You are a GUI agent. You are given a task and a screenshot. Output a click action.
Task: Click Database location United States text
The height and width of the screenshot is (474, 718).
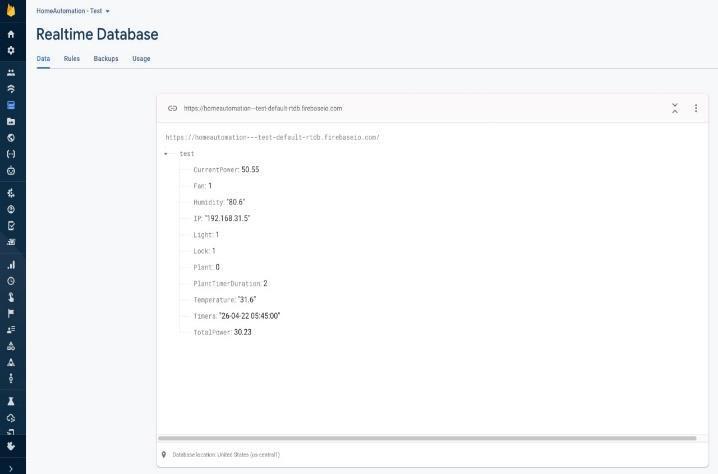click(x=226, y=455)
